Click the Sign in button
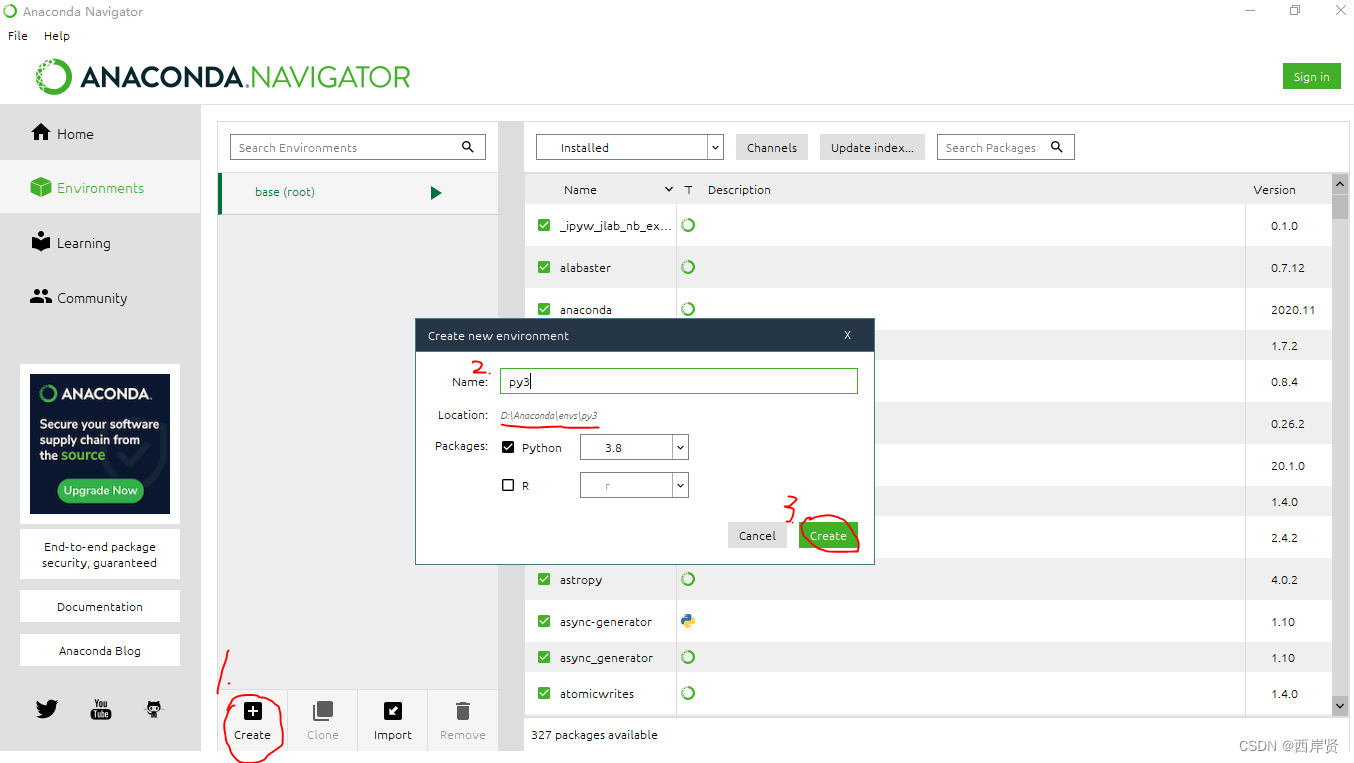This screenshot has width=1354, height=763. click(x=1311, y=77)
